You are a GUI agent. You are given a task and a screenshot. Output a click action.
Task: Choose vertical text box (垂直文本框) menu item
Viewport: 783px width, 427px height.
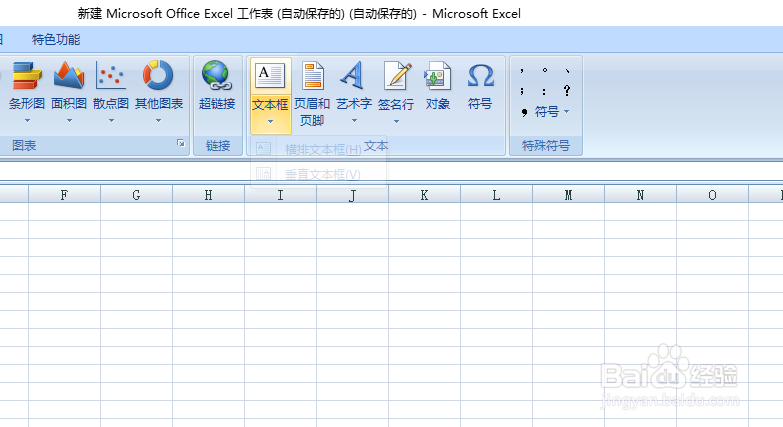[x=319, y=174]
